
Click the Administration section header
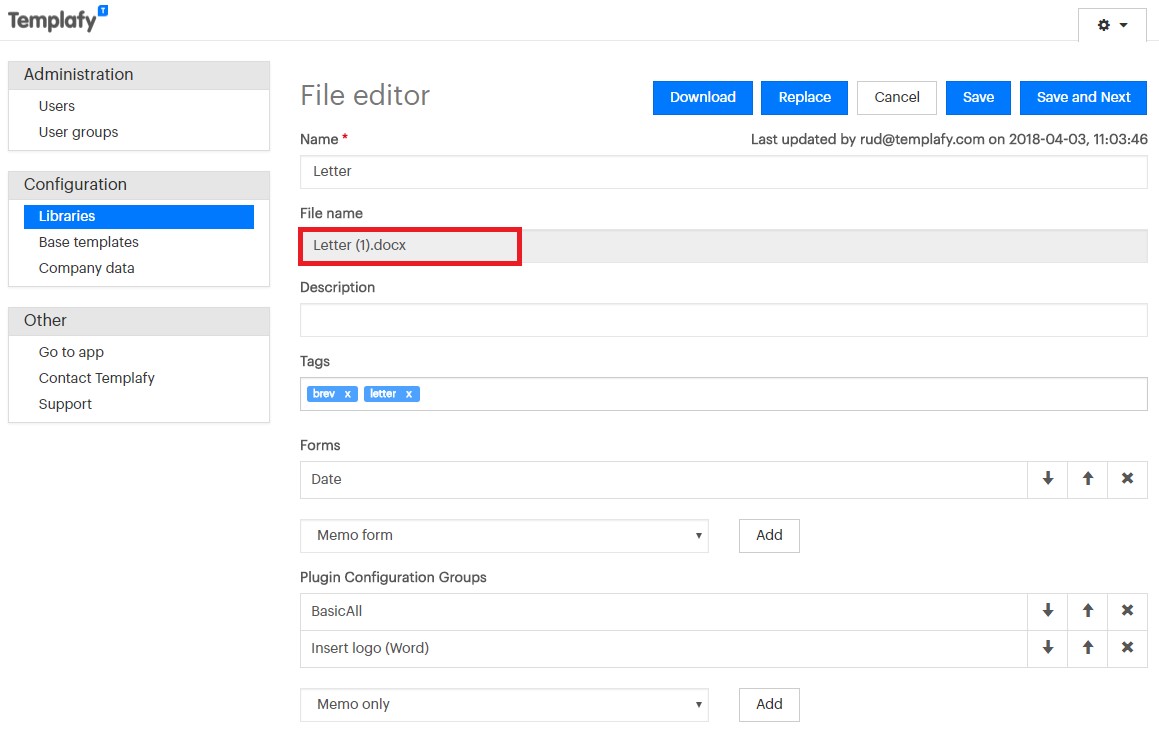[x=139, y=75]
